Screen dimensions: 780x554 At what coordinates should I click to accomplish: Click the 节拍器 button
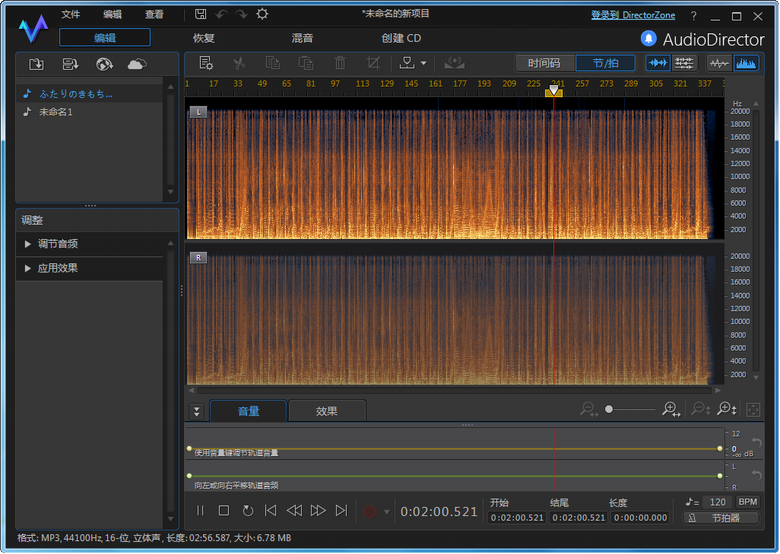pos(721,518)
